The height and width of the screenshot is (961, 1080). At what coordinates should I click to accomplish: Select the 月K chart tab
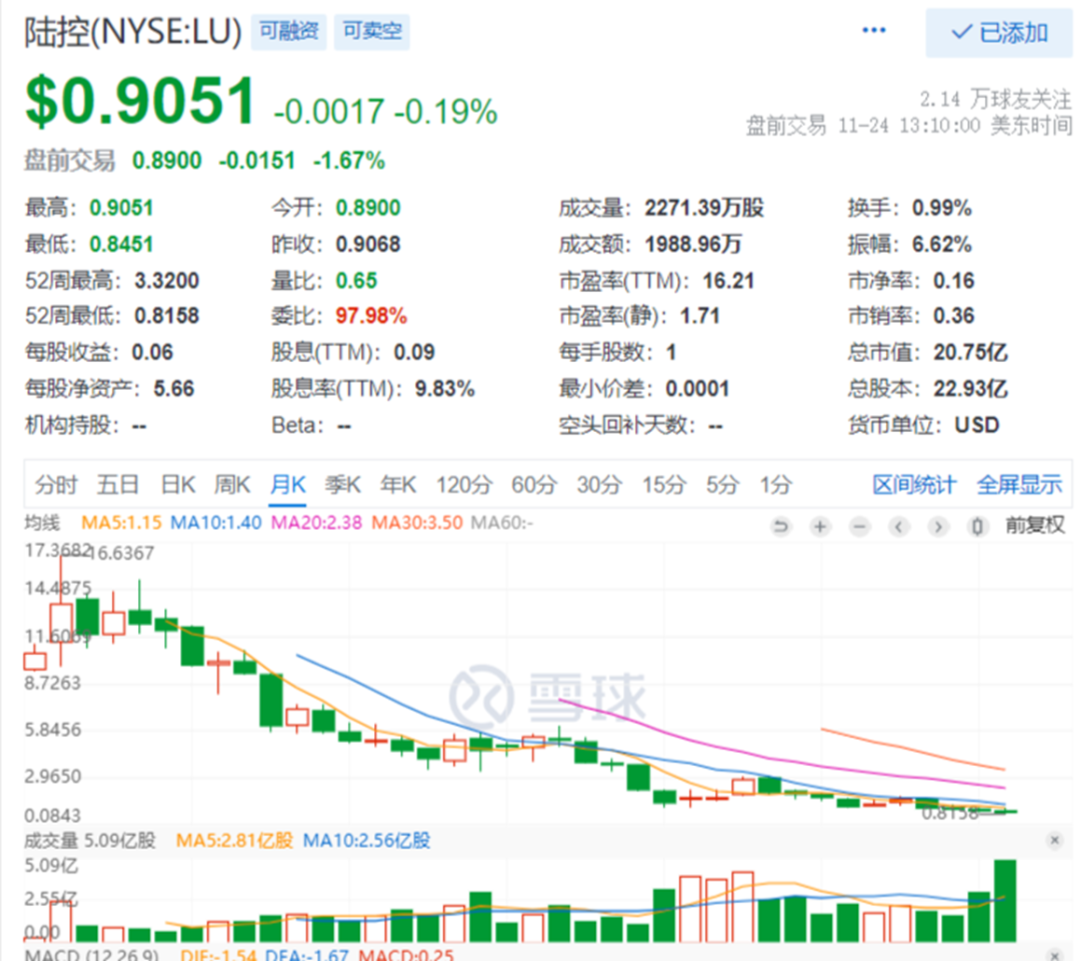point(287,485)
